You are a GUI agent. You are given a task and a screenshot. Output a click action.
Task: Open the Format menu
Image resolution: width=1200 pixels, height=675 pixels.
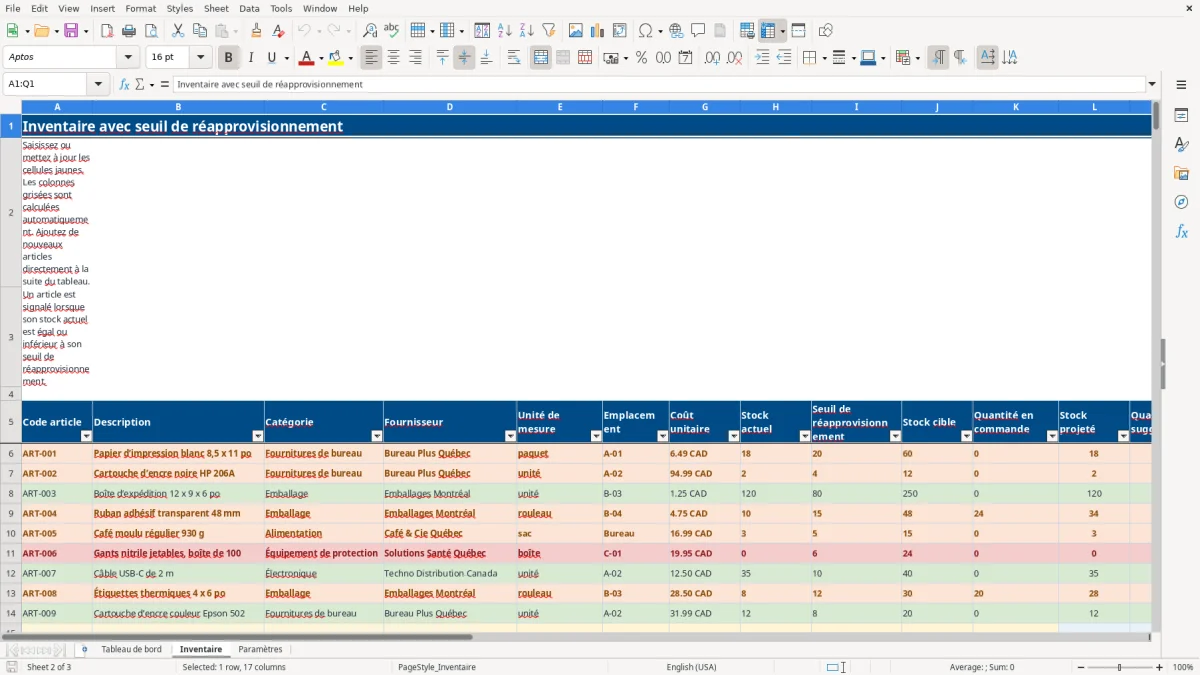click(140, 8)
